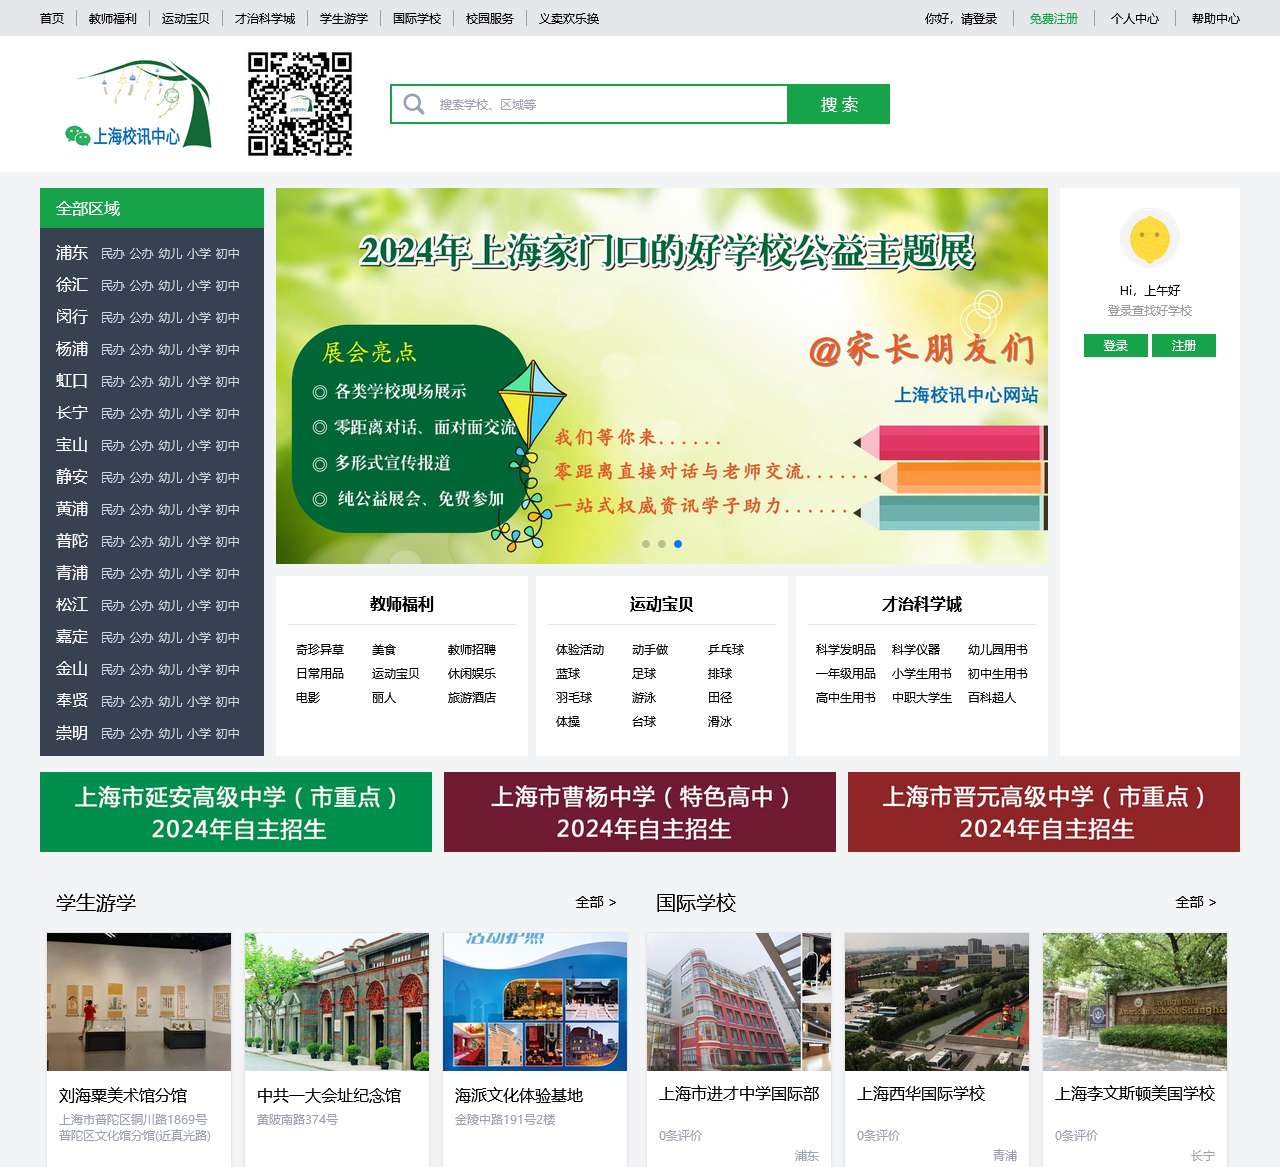The width and height of the screenshot is (1280, 1167).
Task: Open 校园服务 in top navigation
Action: pos(490,19)
